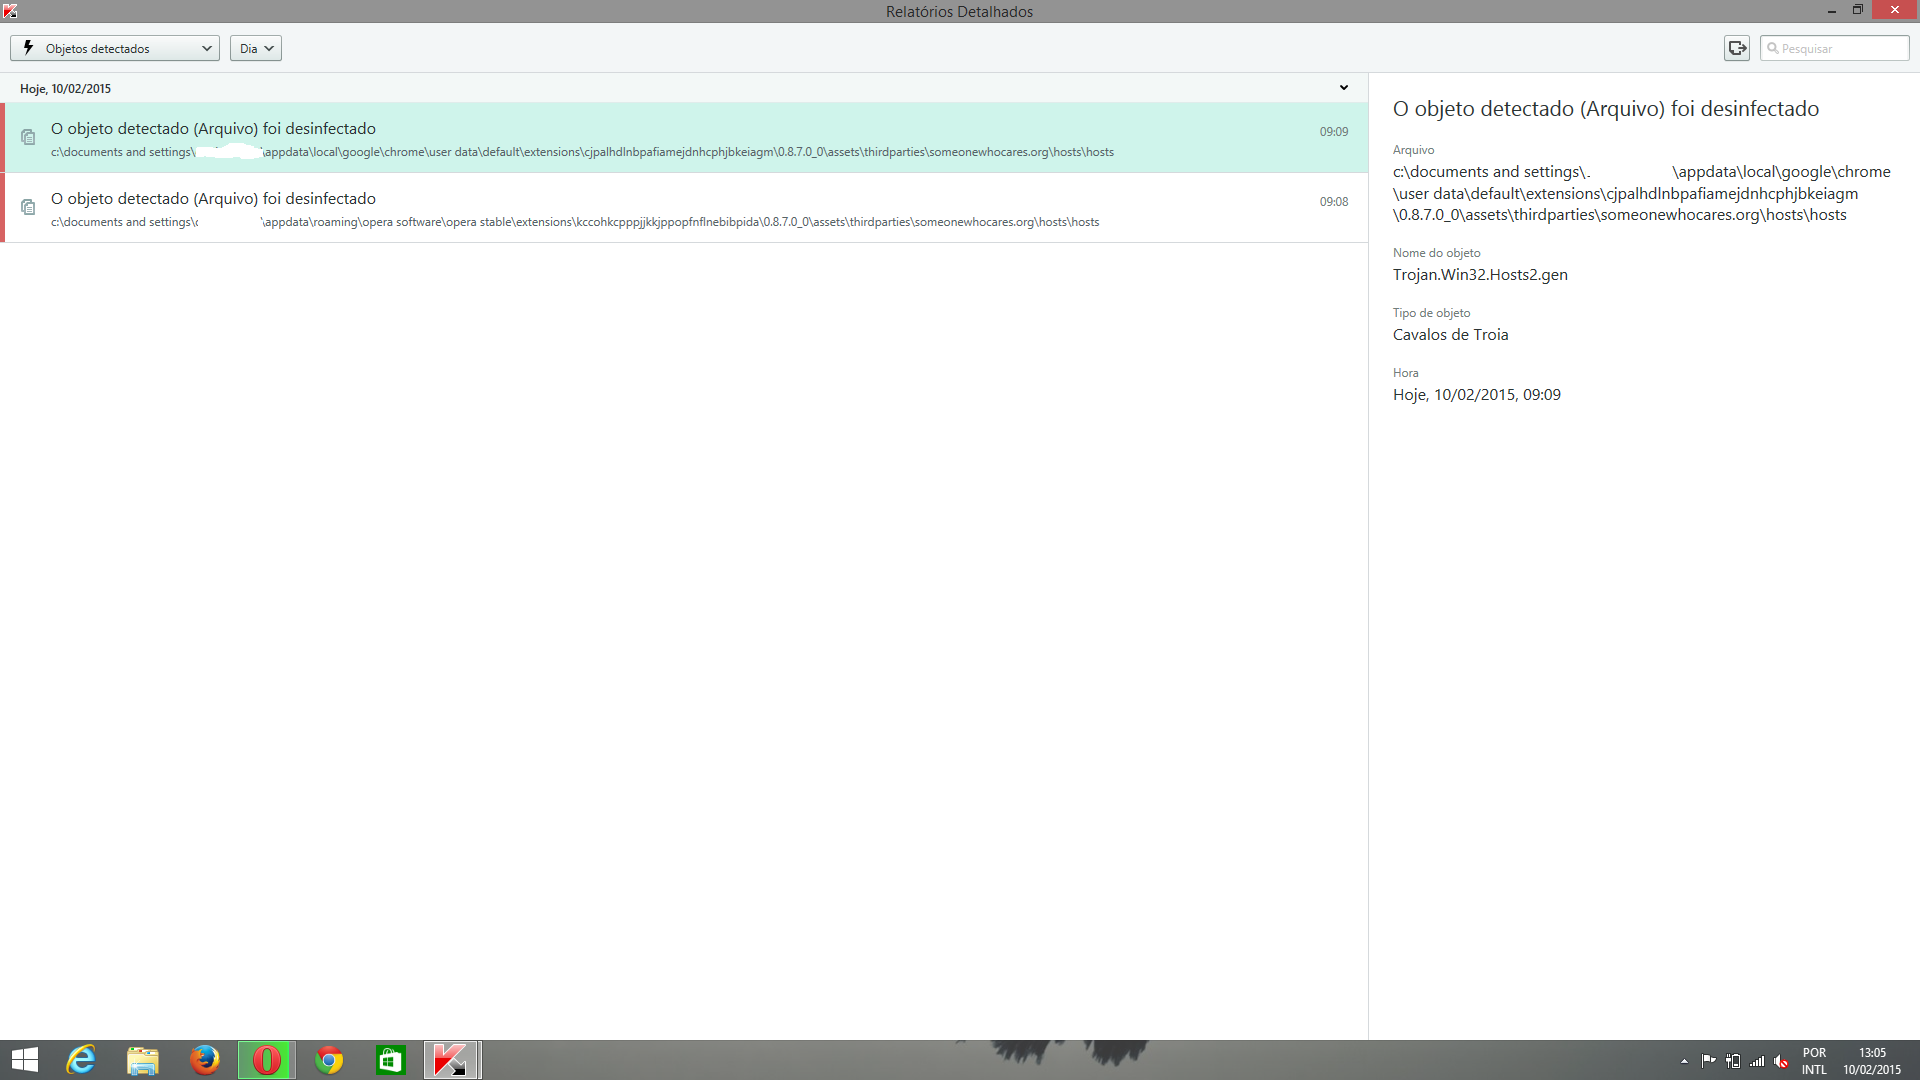Click the Kaspersky icon in the taskbar
Viewport: 1920px width, 1080px height.
pyautogui.click(x=451, y=1060)
